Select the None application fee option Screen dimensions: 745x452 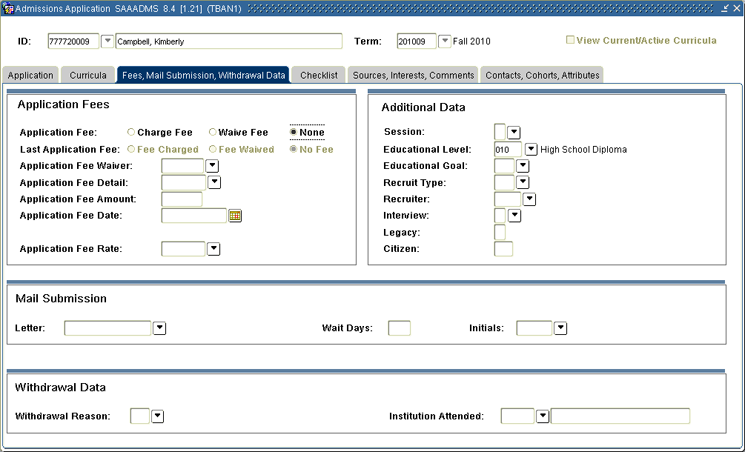click(x=293, y=132)
